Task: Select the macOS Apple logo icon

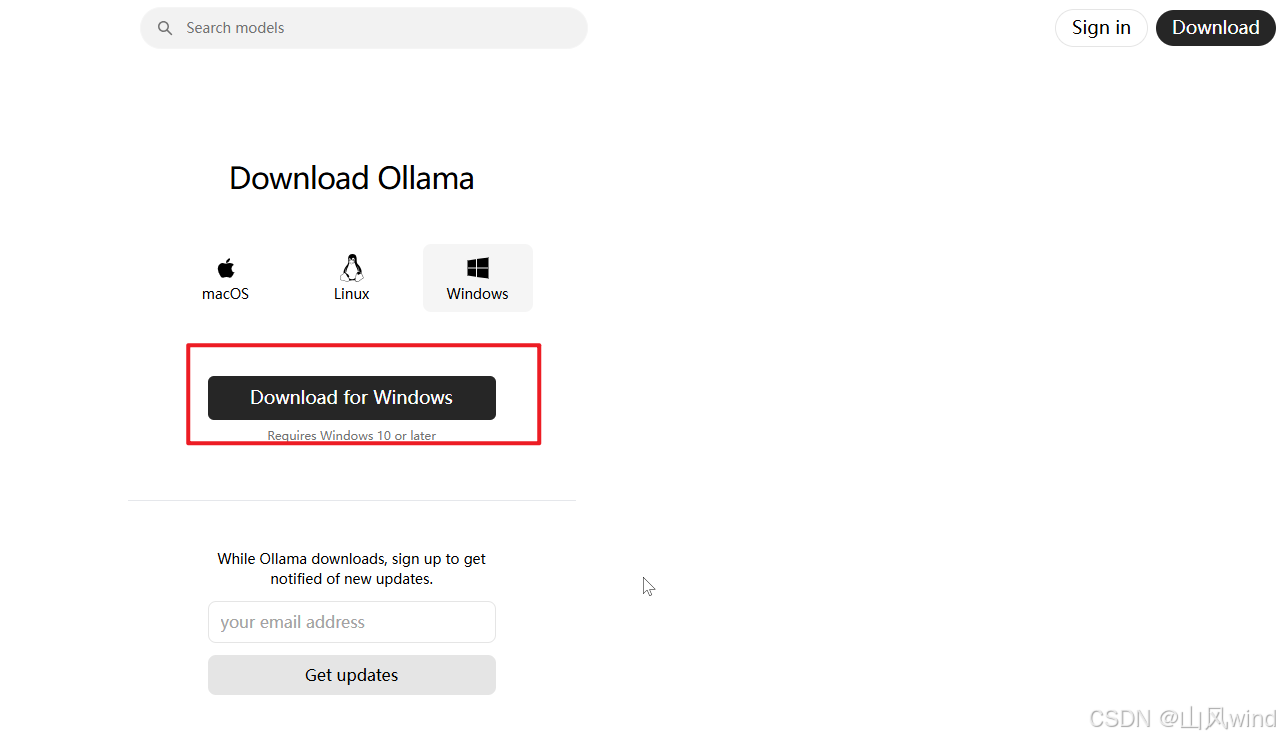Action: tap(226, 268)
